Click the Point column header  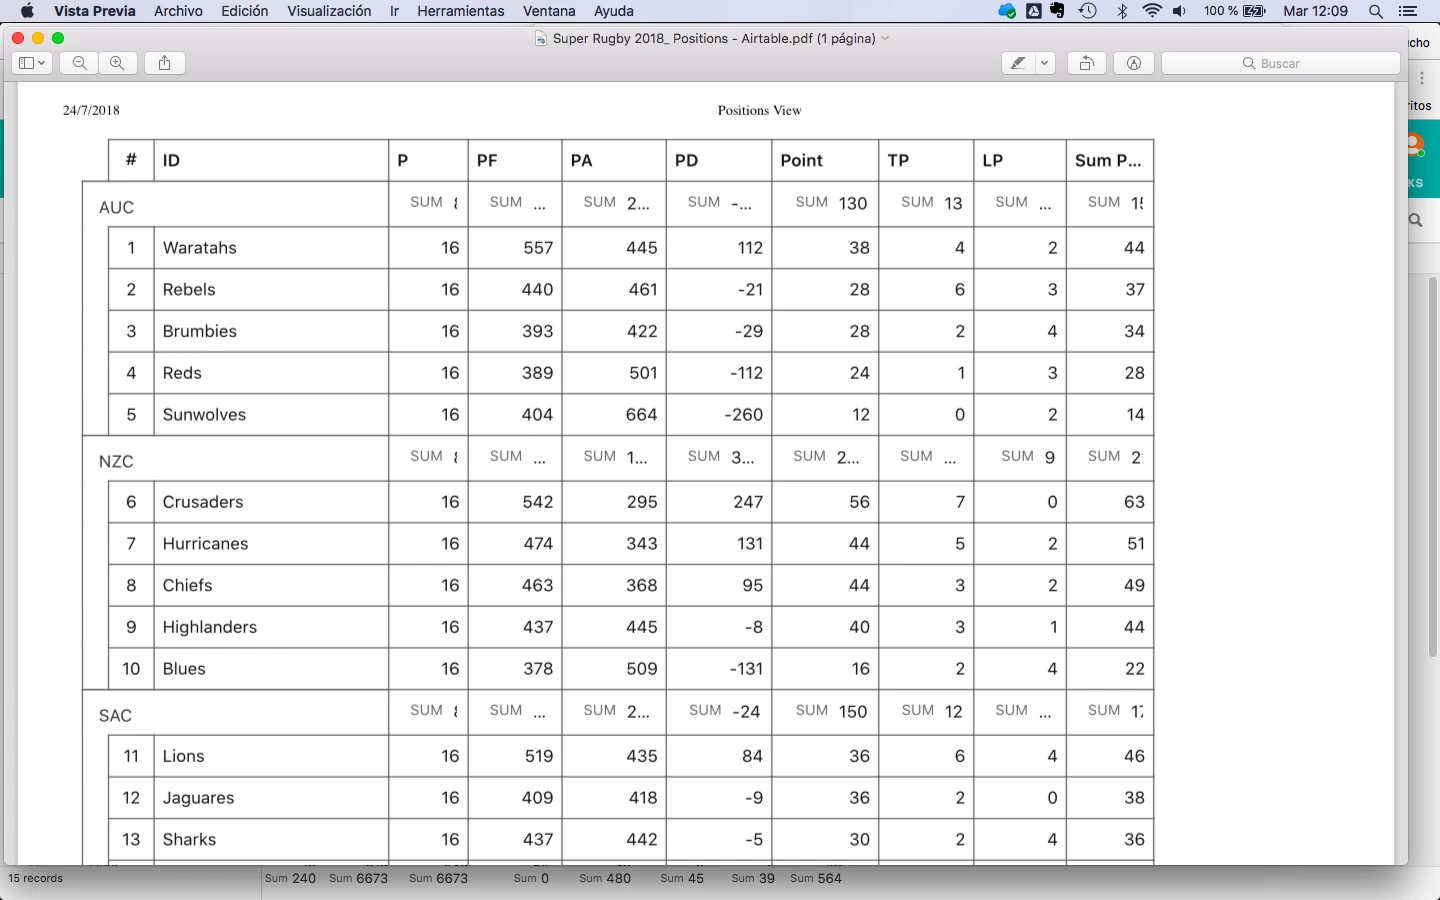pyautogui.click(x=825, y=160)
